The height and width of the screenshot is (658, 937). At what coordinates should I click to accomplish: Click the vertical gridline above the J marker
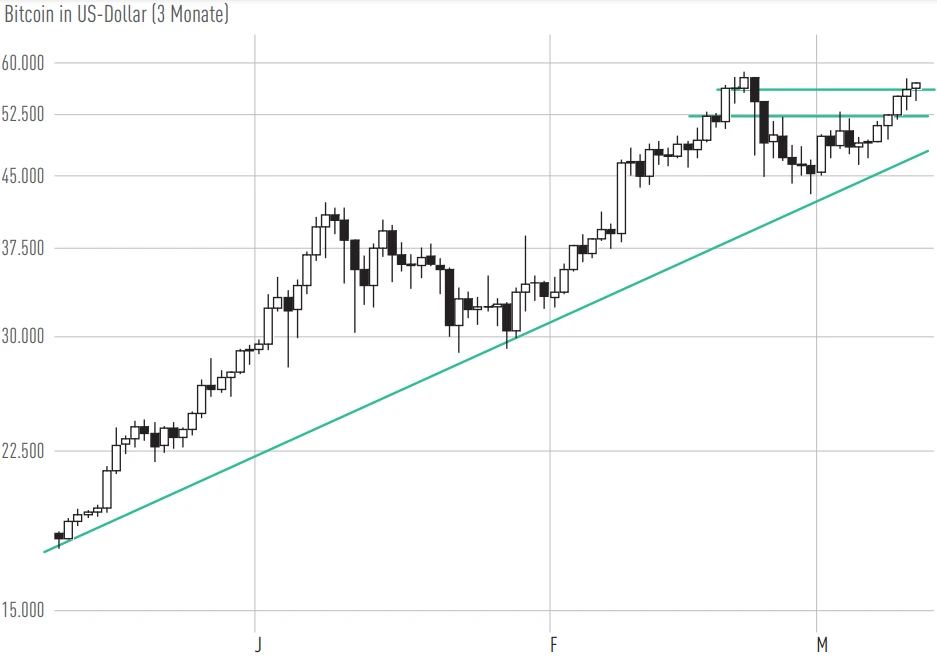click(255, 150)
